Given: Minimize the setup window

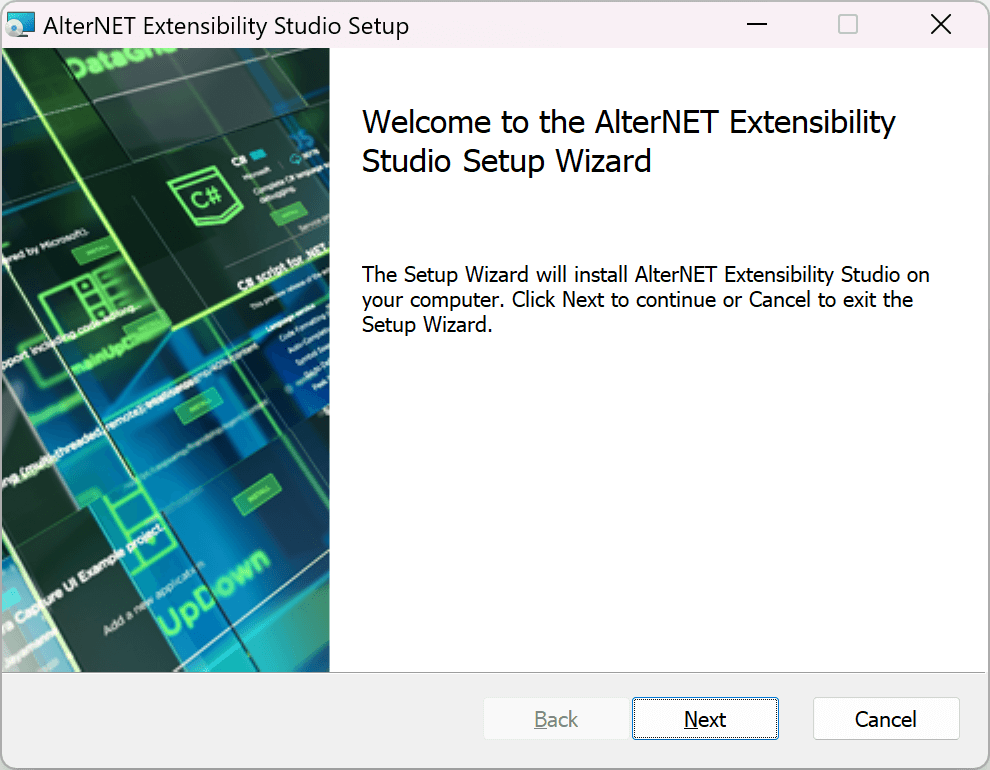Looking at the screenshot, I should 757,24.
